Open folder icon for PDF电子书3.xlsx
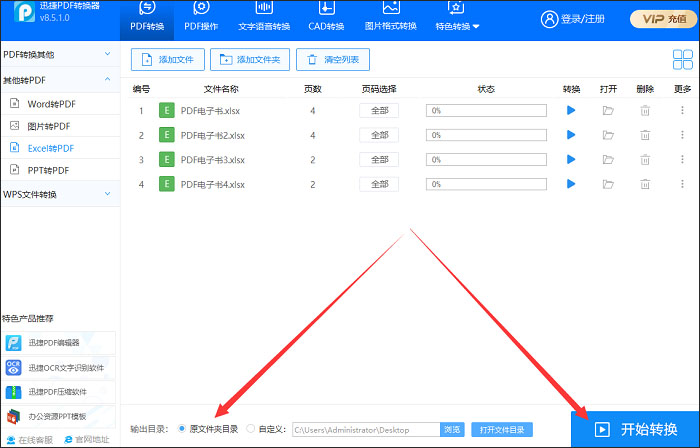 pyautogui.click(x=608, y=159)
